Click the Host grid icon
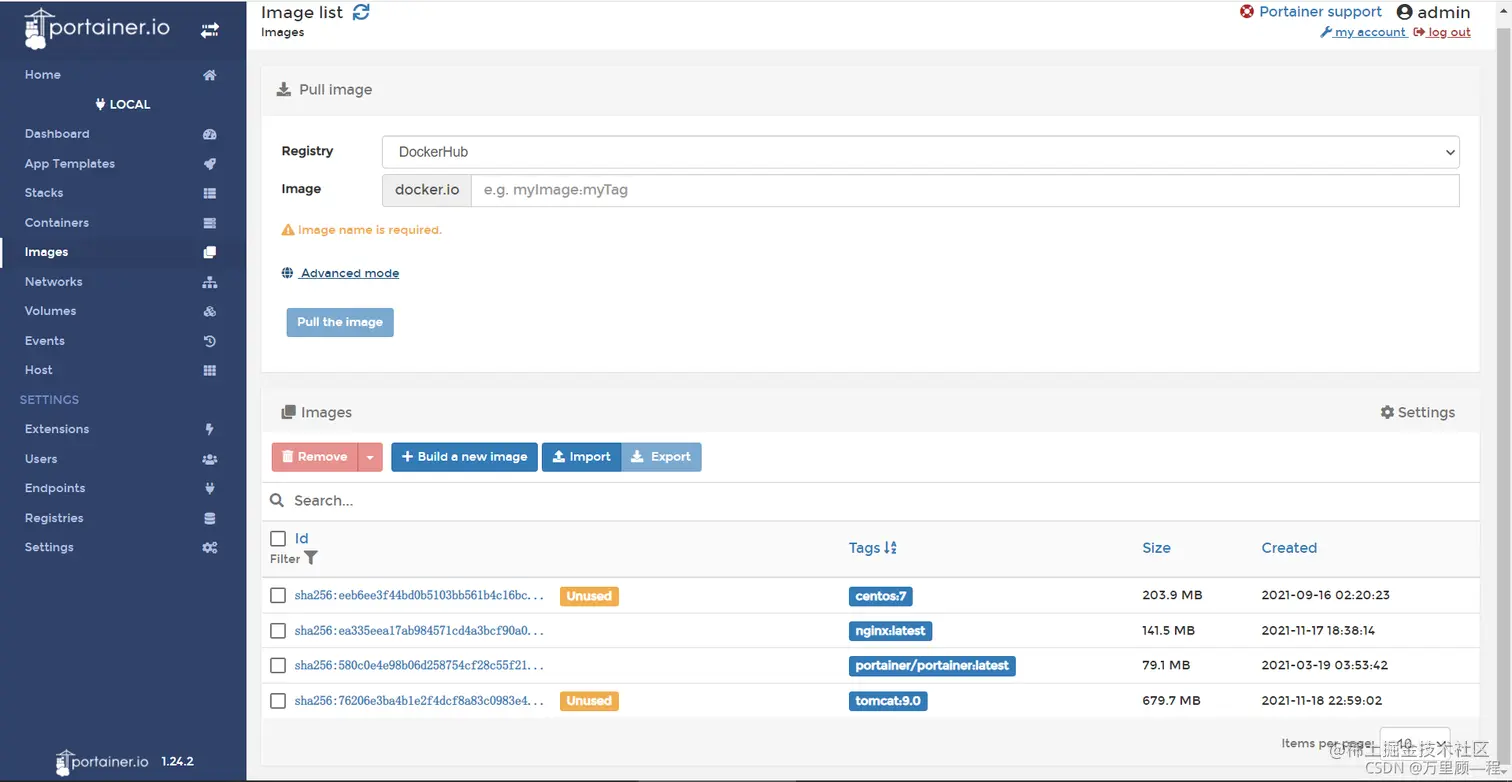Image resolution: width=1512 pixels, height=782 pixels. coord(210,370)
